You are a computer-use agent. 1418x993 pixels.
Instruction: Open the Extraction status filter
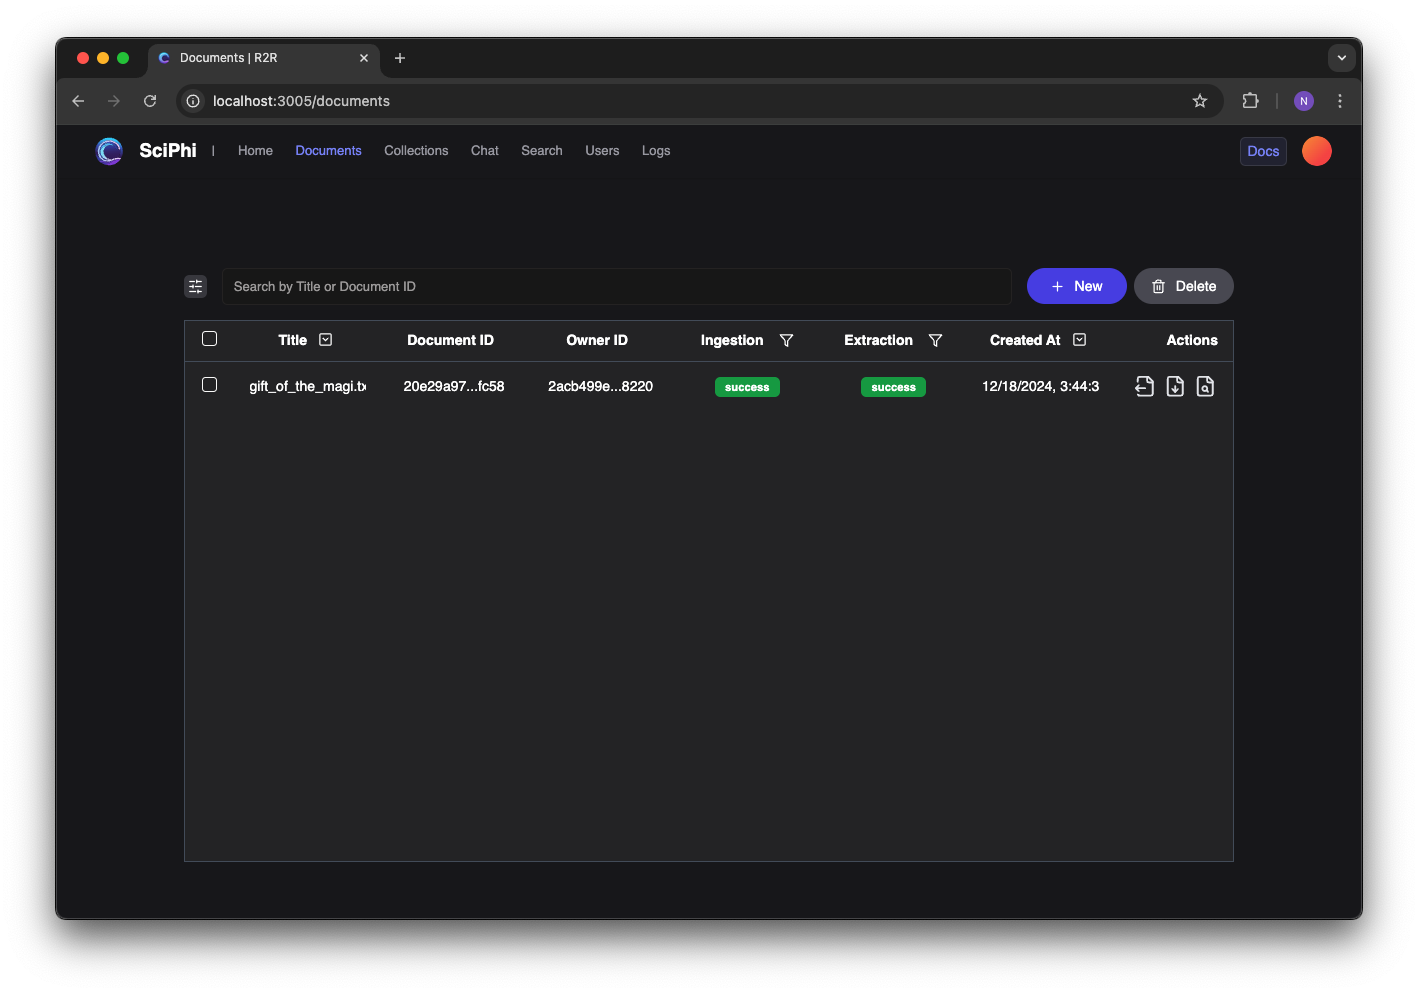pyautogui.click(x=935, y=340)
